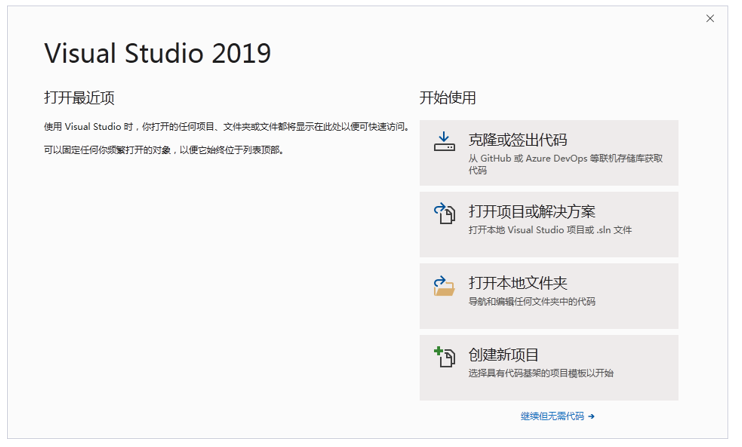Click the open local folder icon
Screen dimensions: 742x447
pyautogui.click(x=444, y=286)
